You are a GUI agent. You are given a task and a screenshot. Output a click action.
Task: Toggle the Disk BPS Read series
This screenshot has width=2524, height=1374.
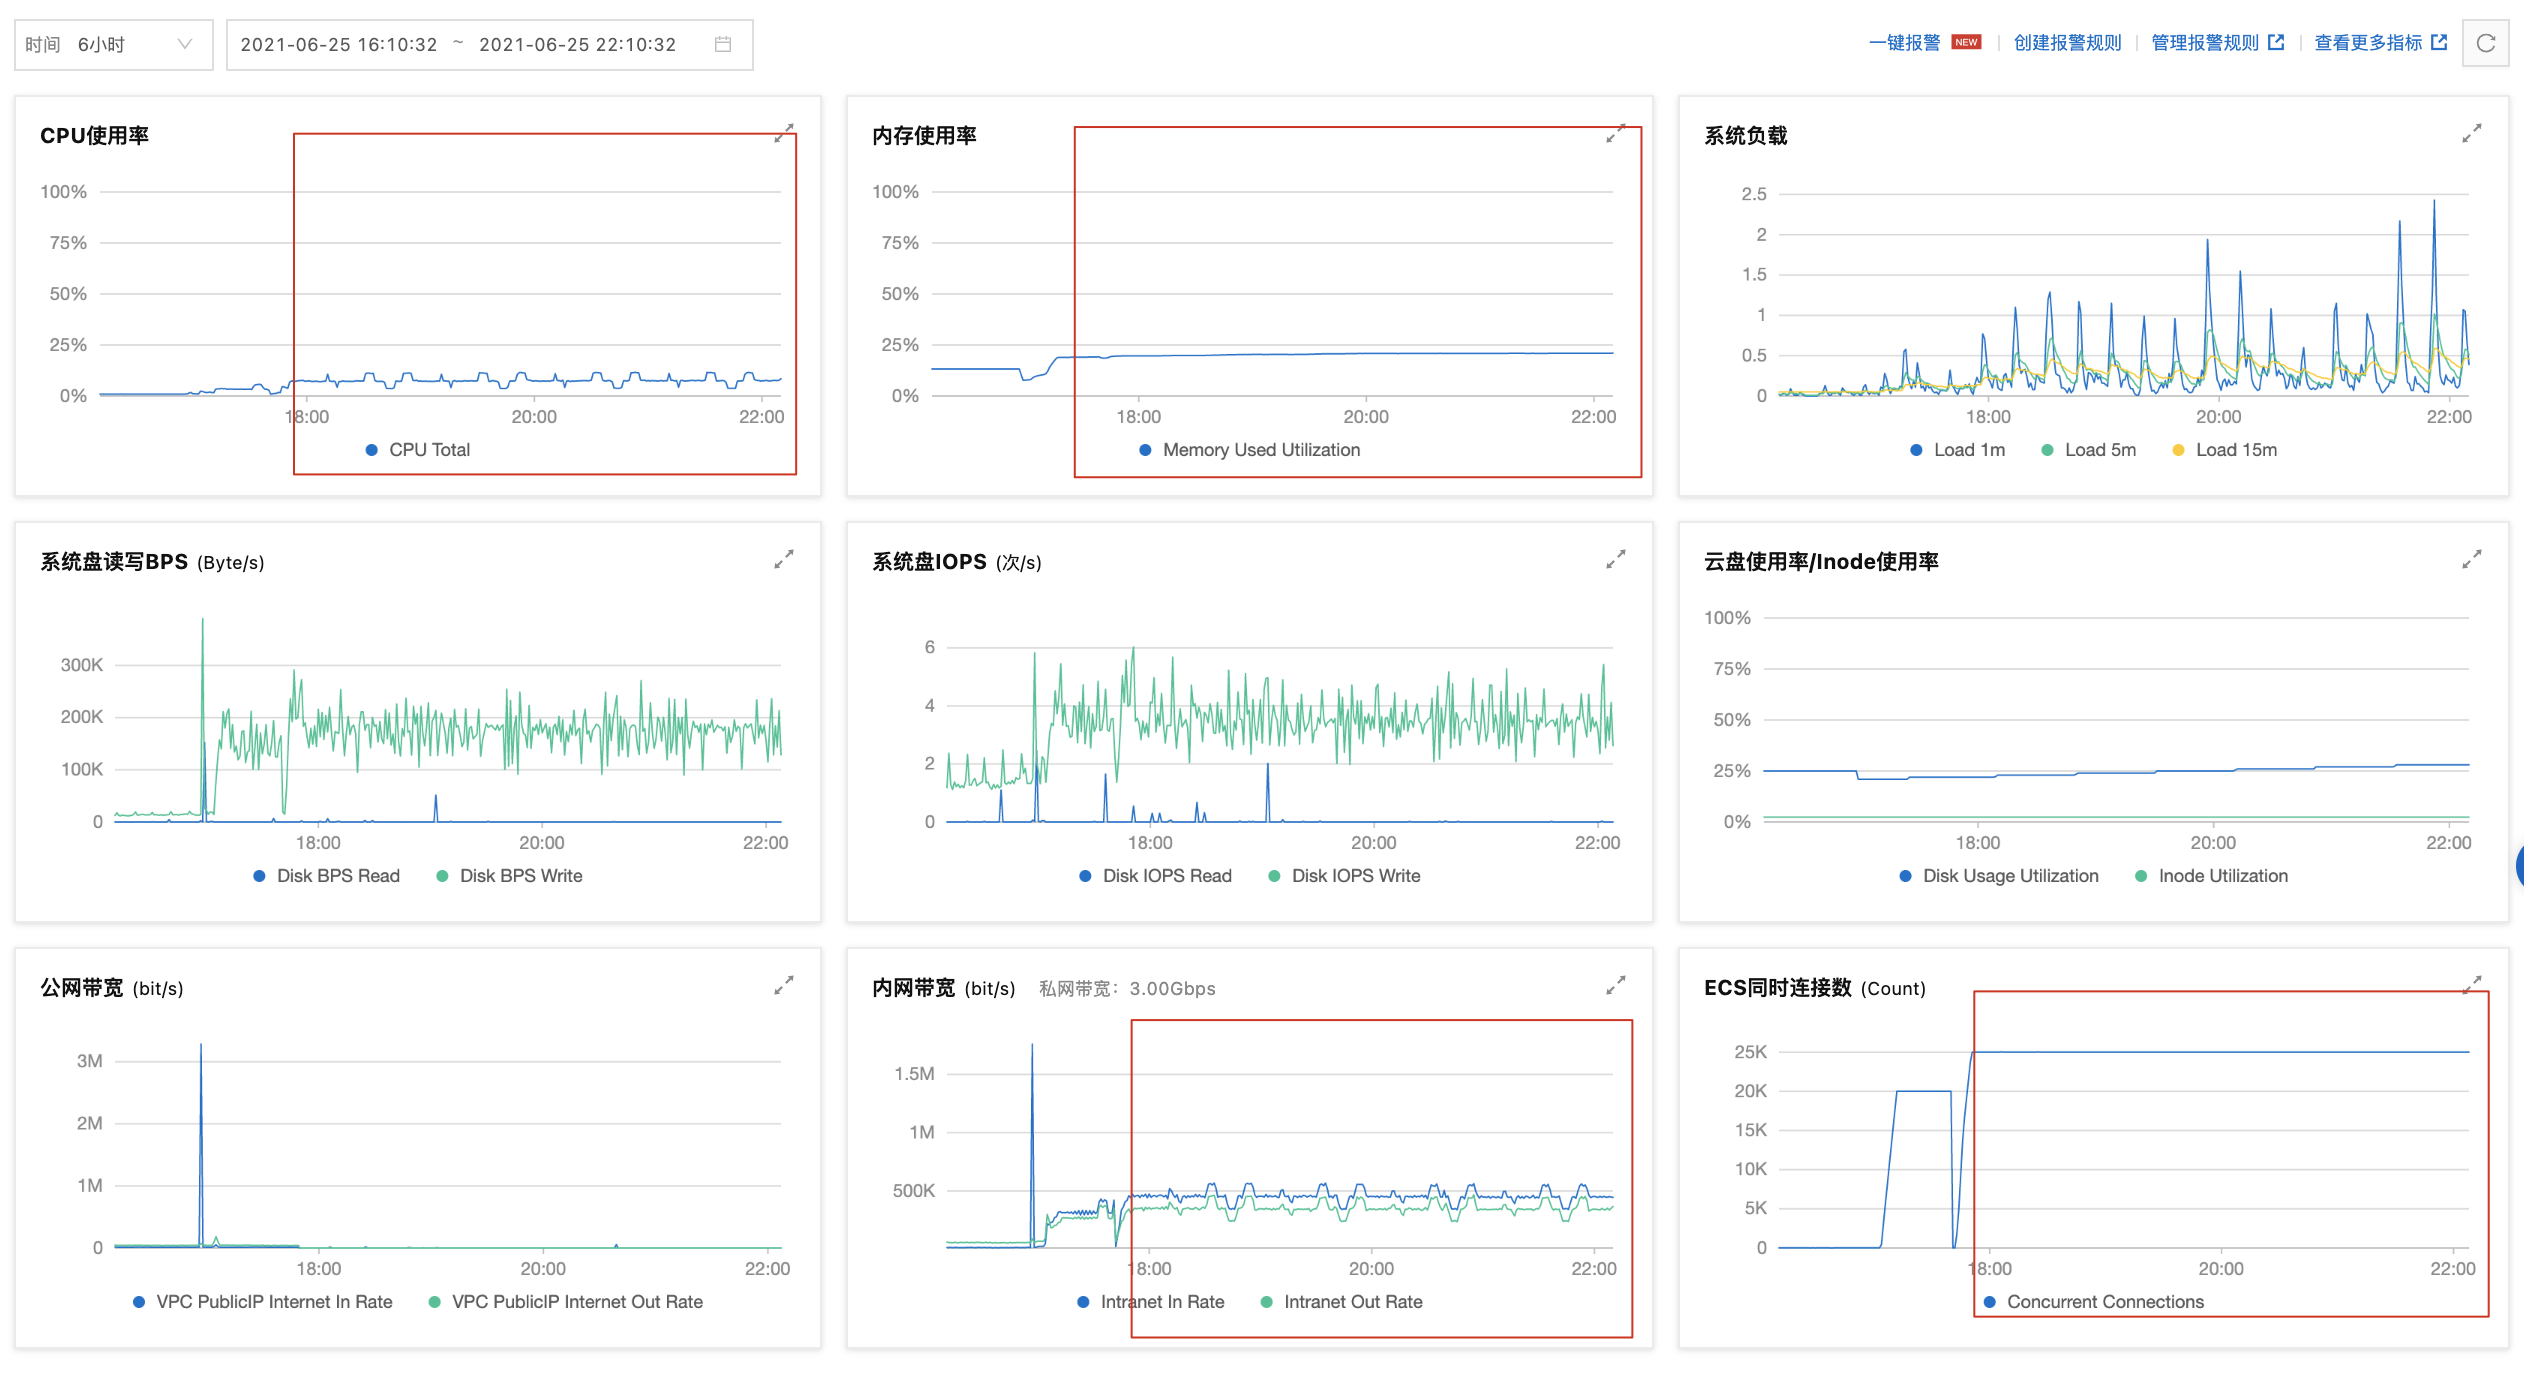pyautogui.click(x=327, y=876)
